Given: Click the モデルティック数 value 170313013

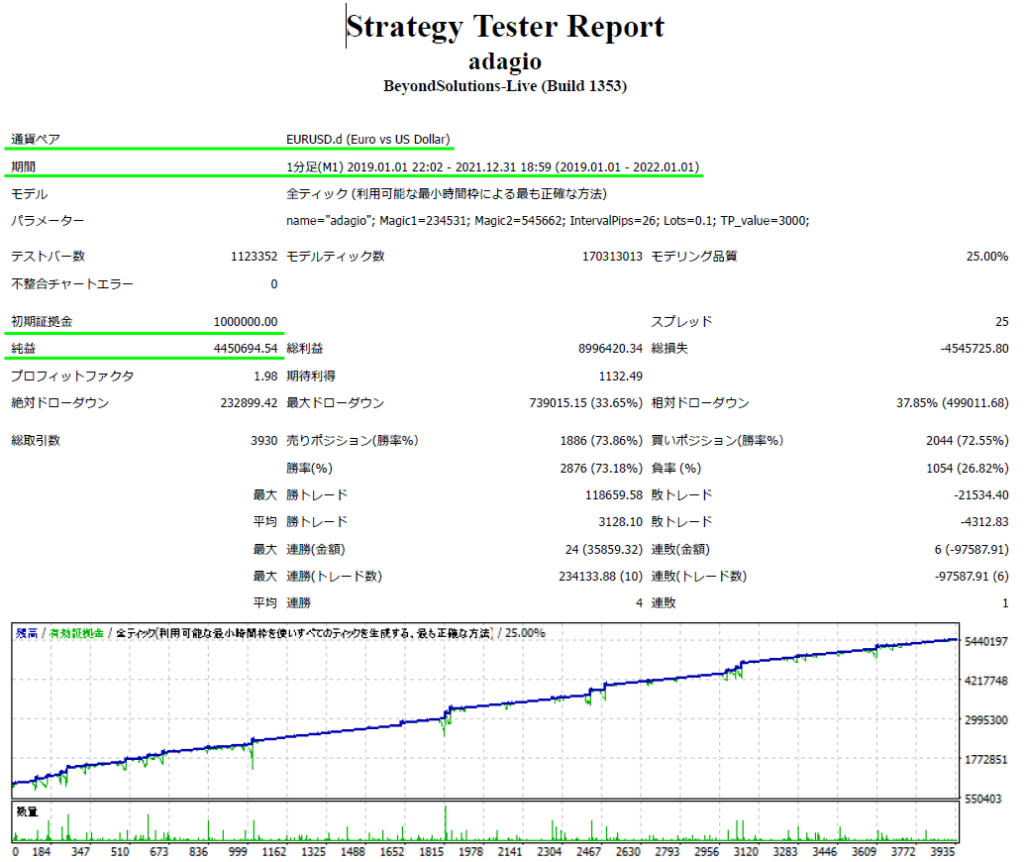Looking at the screenshot, I should pyautogui.click(x=613, y=256).
